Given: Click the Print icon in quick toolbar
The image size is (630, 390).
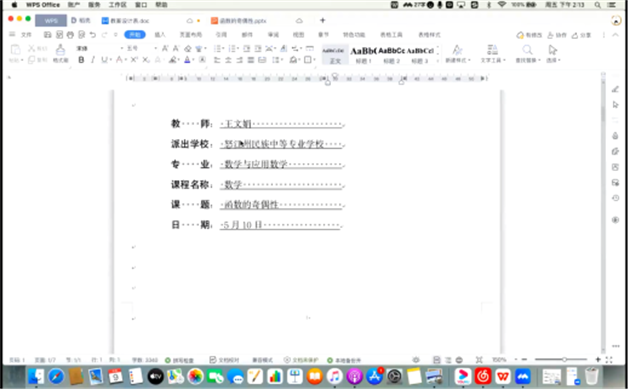Looking at the screenshot, I should (70, 35).
